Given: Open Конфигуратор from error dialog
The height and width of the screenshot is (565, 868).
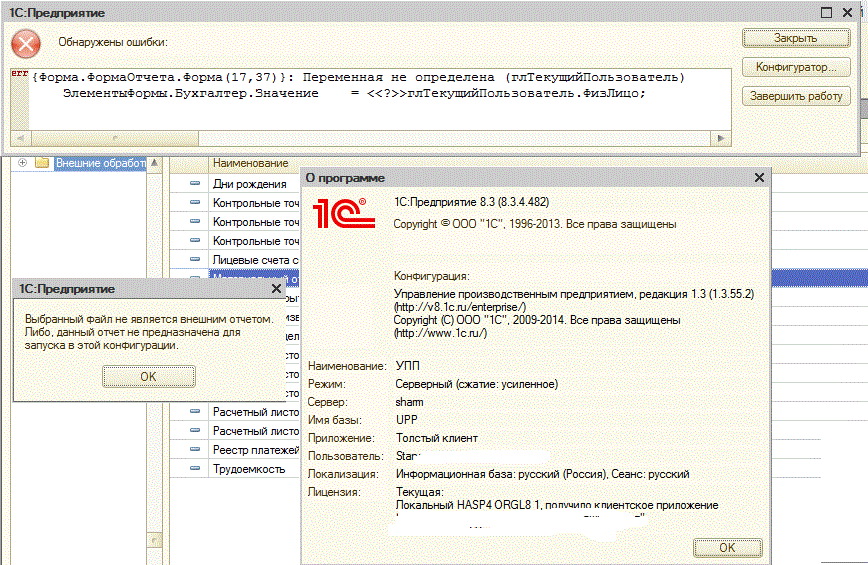Looking at the screenshot, I should 795,67.
